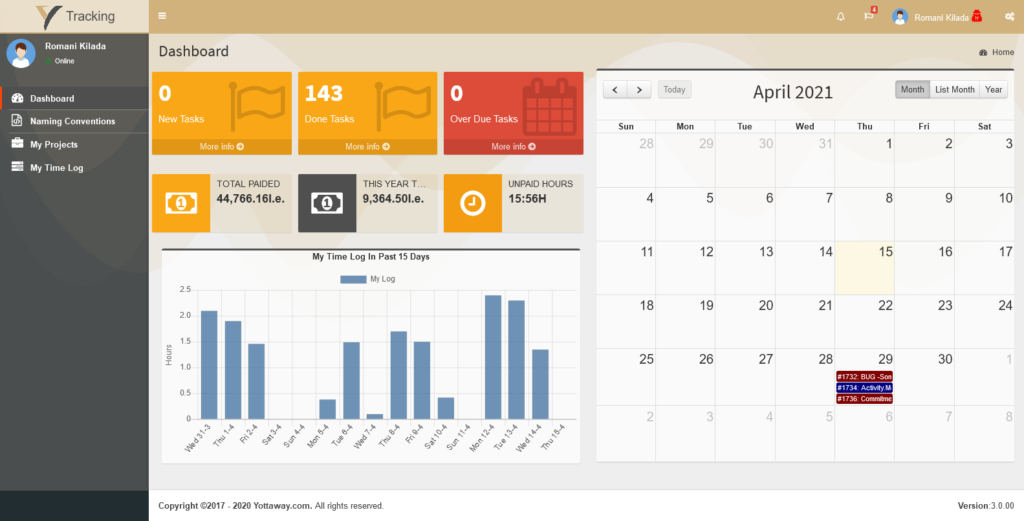Switch calendar to Year view
1024x521 pixels.
tap(993, 89)
